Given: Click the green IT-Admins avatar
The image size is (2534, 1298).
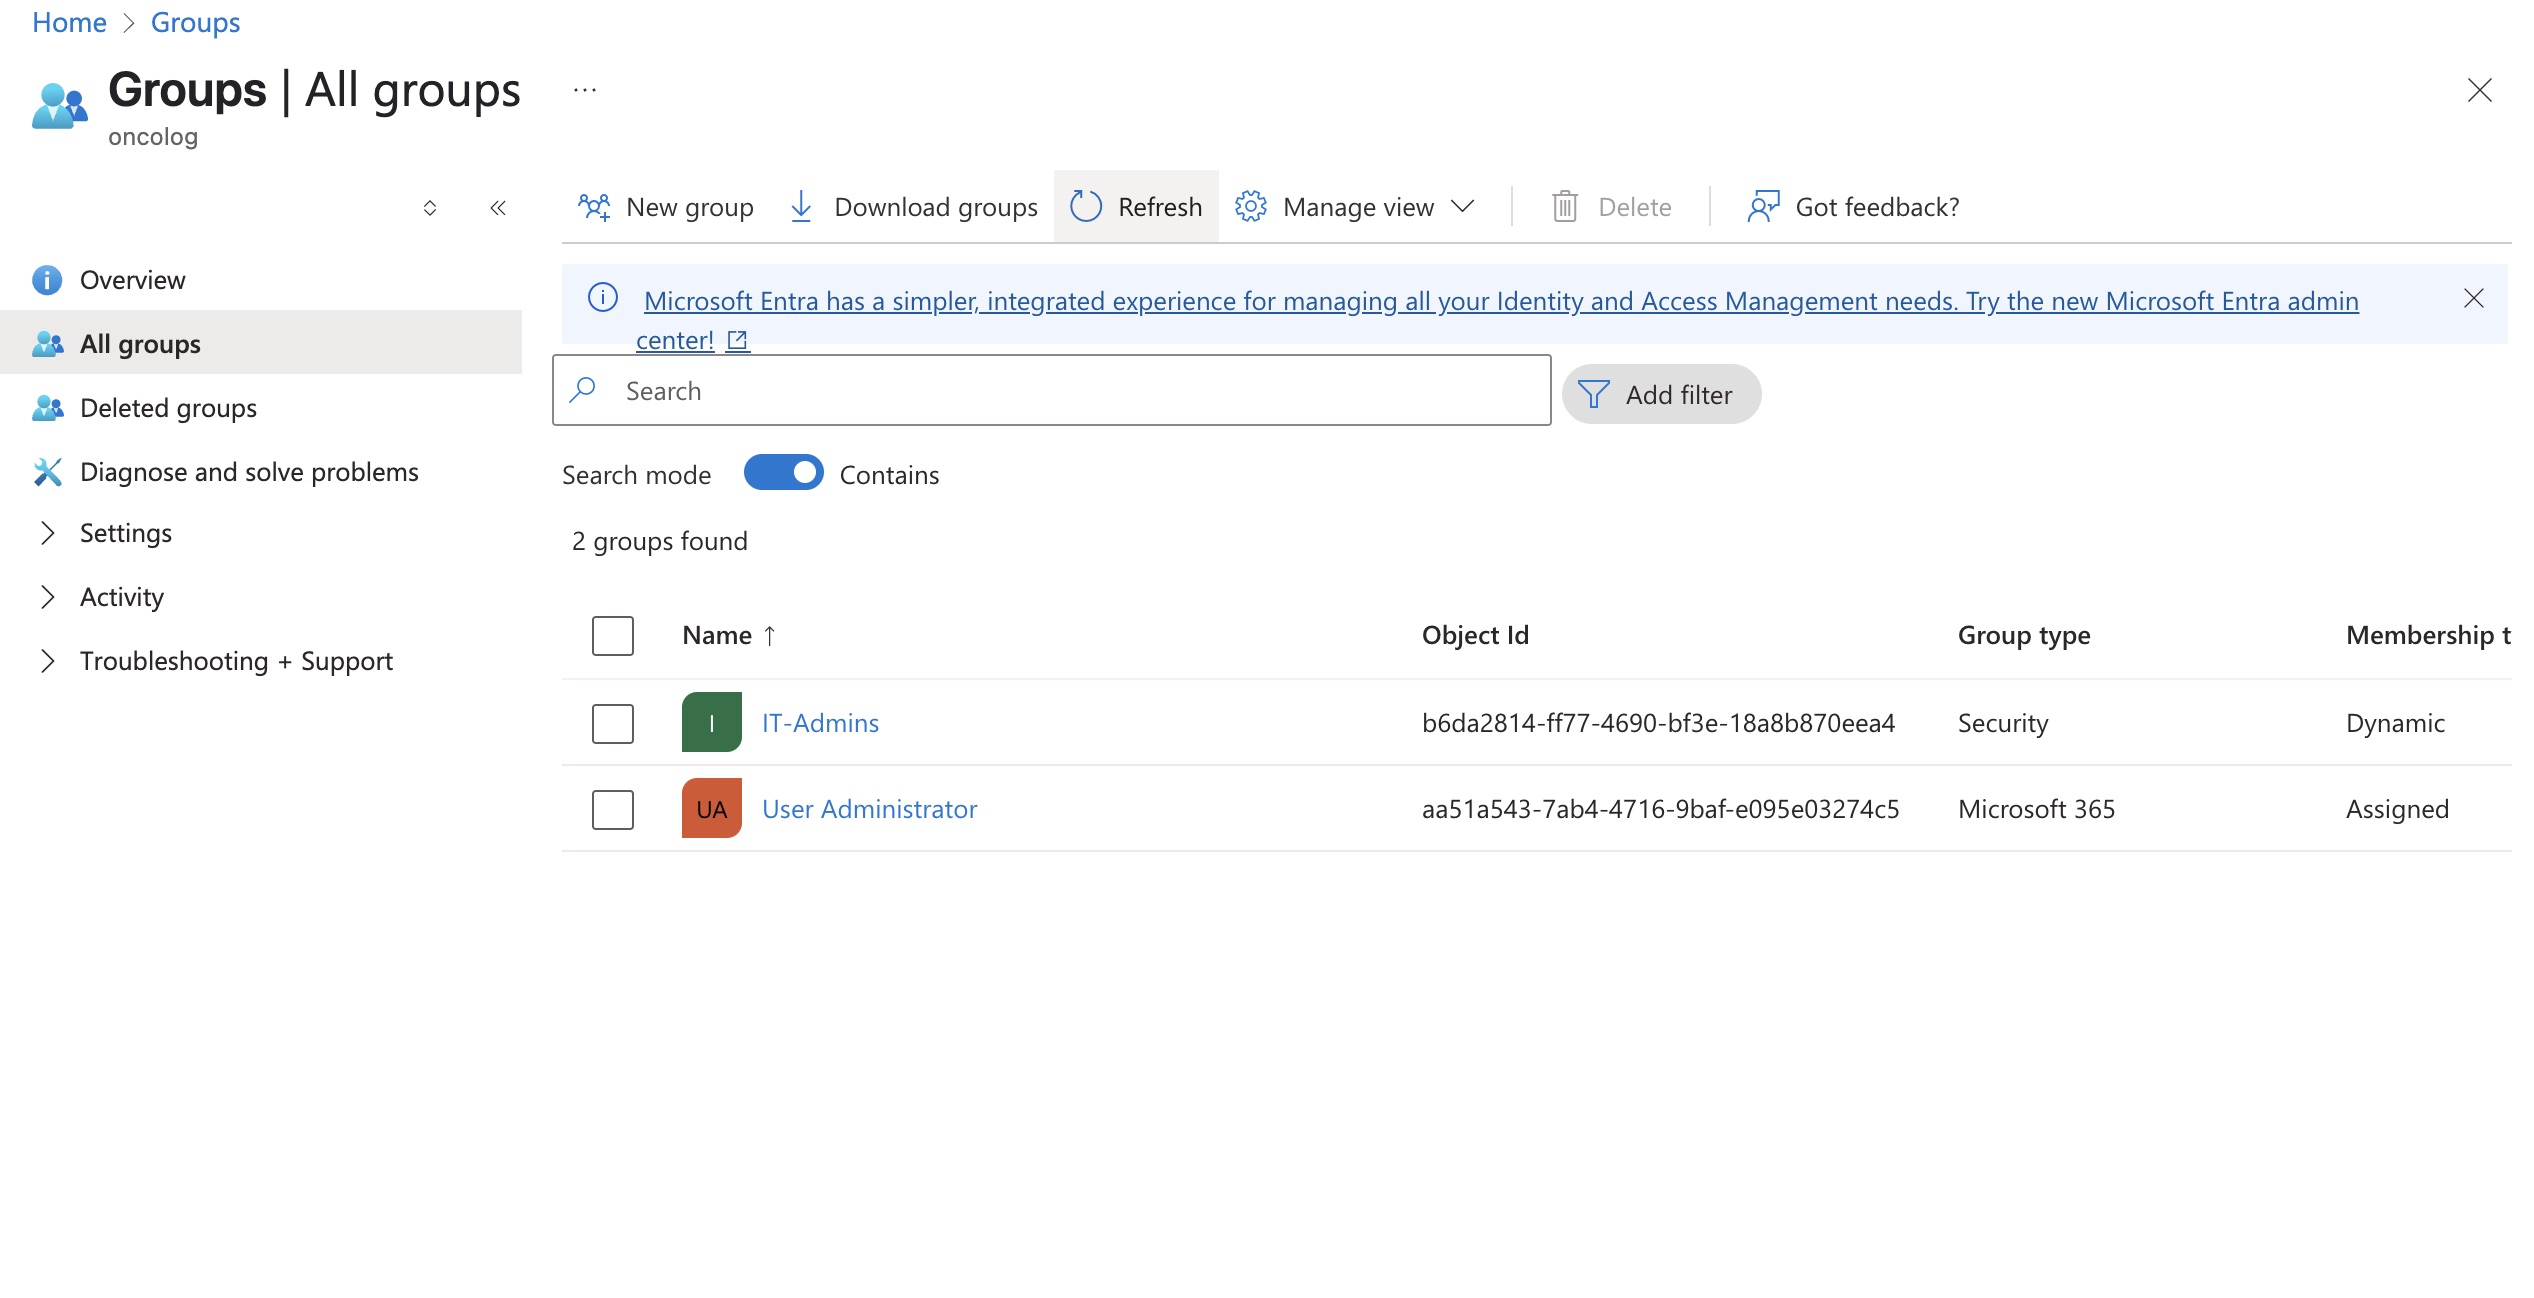Looking at the screenshot, I should point(712,722).
